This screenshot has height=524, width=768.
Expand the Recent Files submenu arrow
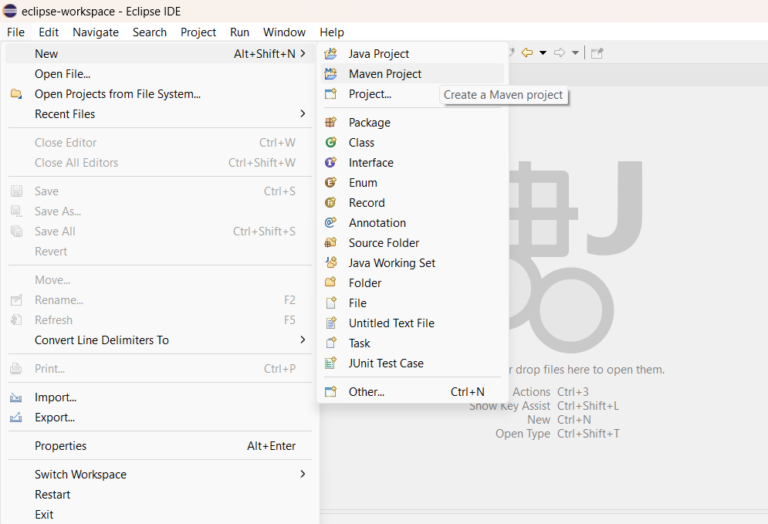click(303, 114)
